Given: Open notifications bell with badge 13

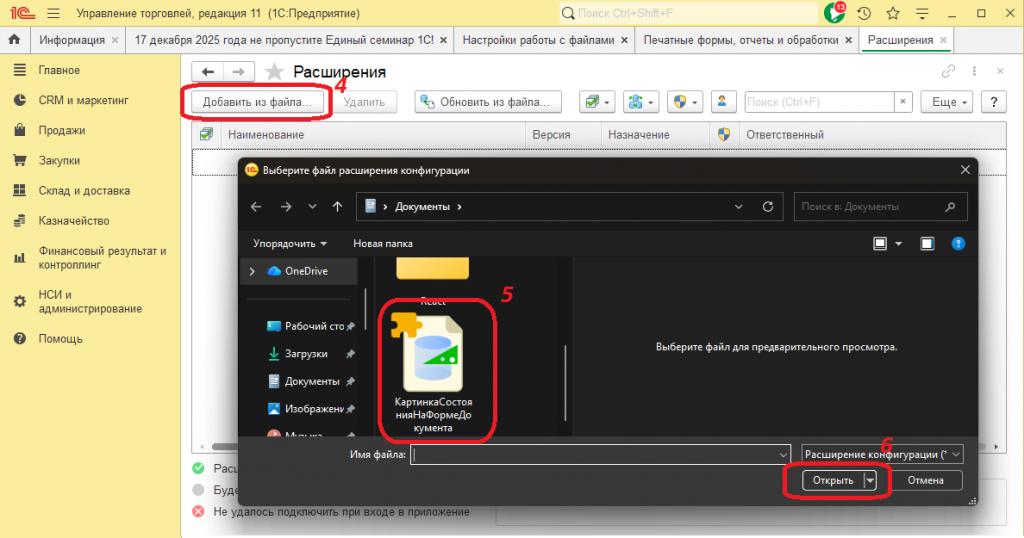Looking at the screenshot, I should click(x=835, y=12).
